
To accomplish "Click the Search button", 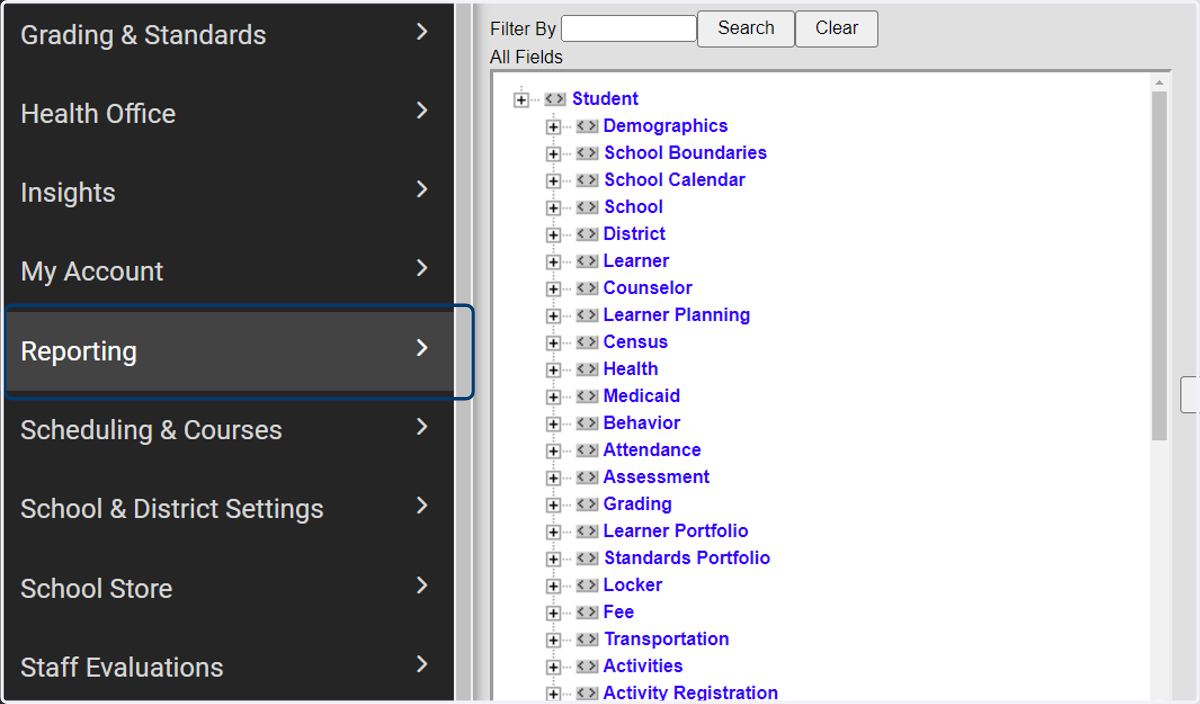I will coord(746,28).
